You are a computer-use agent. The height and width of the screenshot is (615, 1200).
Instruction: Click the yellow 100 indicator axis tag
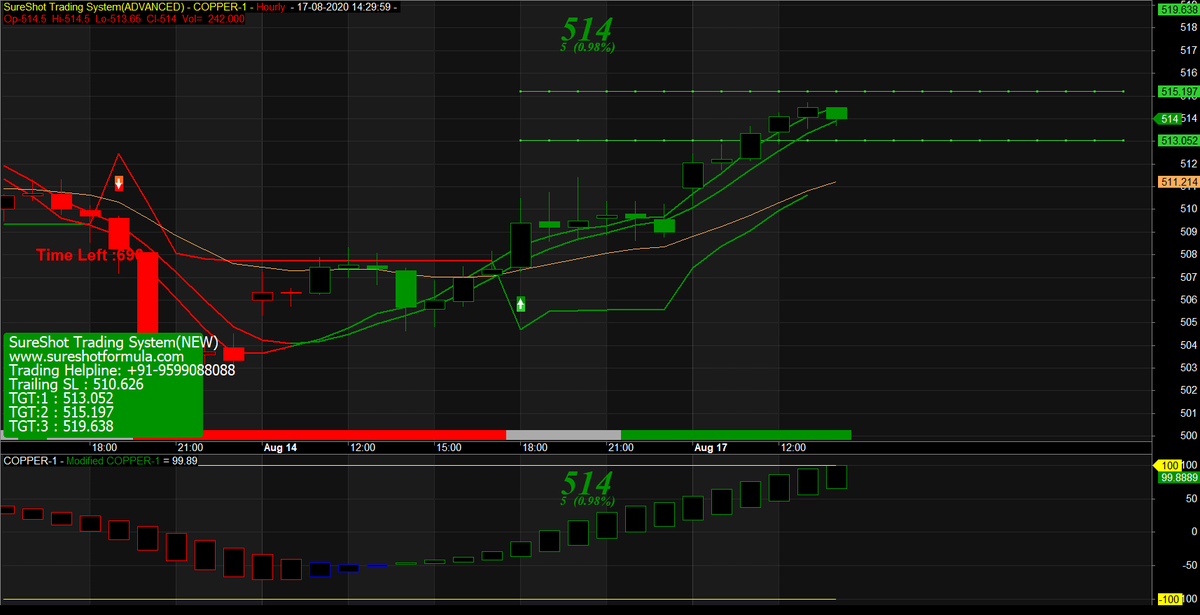coord(1169,466)
